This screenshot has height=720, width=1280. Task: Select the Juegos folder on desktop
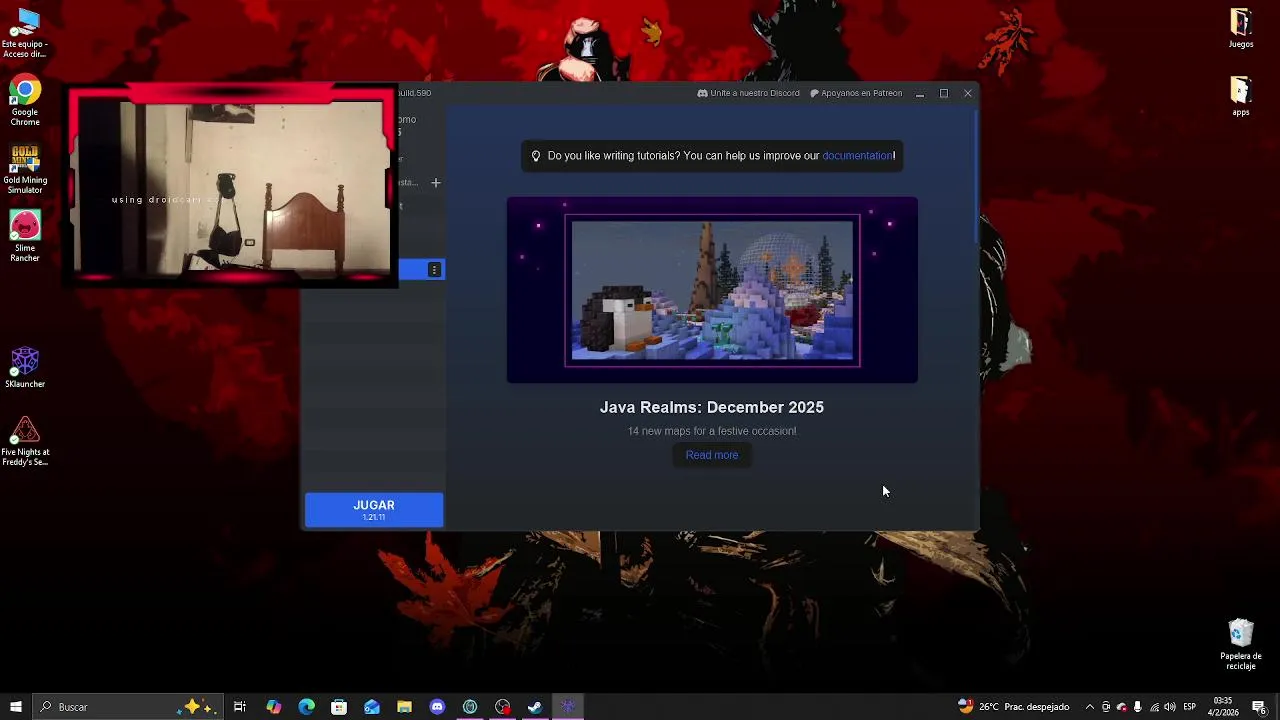[1241, 29]
